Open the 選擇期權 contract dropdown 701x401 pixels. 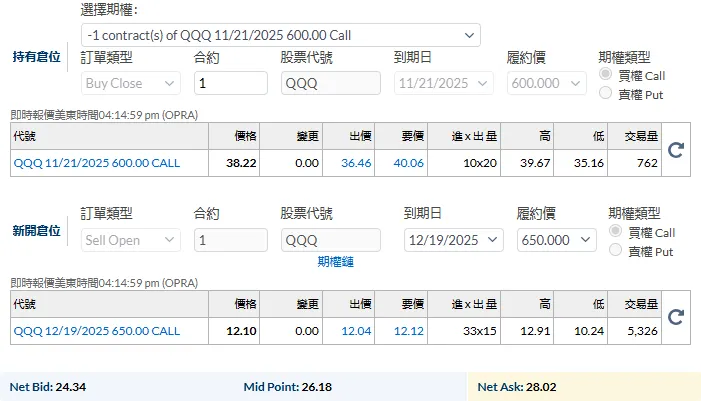click(x=280, y=35)
